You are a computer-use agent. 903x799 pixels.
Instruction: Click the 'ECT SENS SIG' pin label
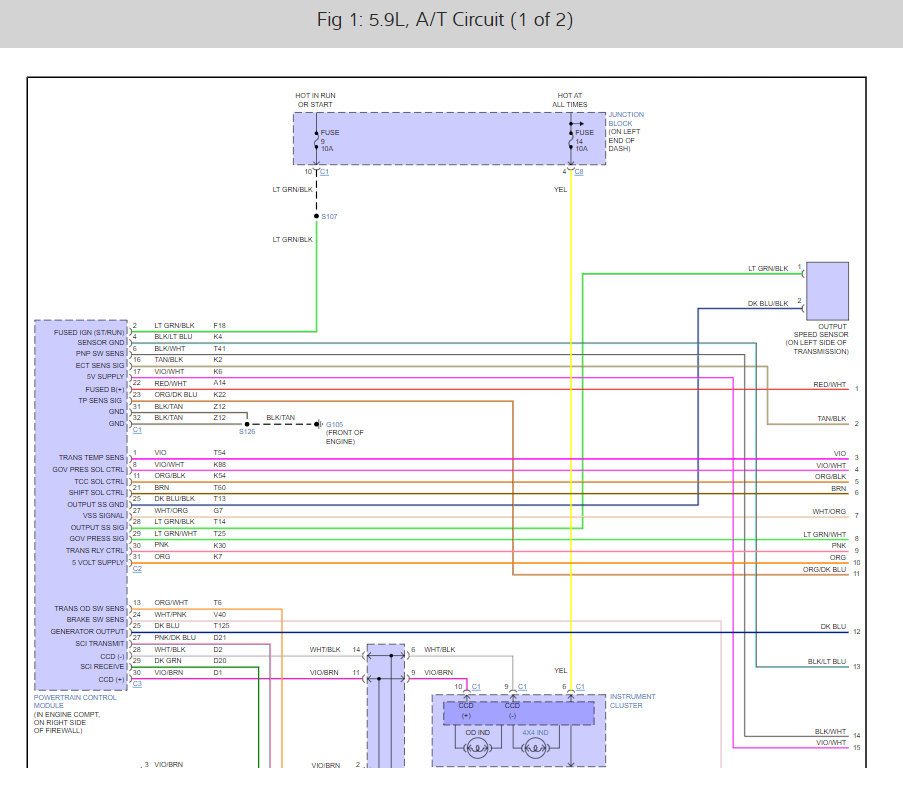tap(100, 366)
